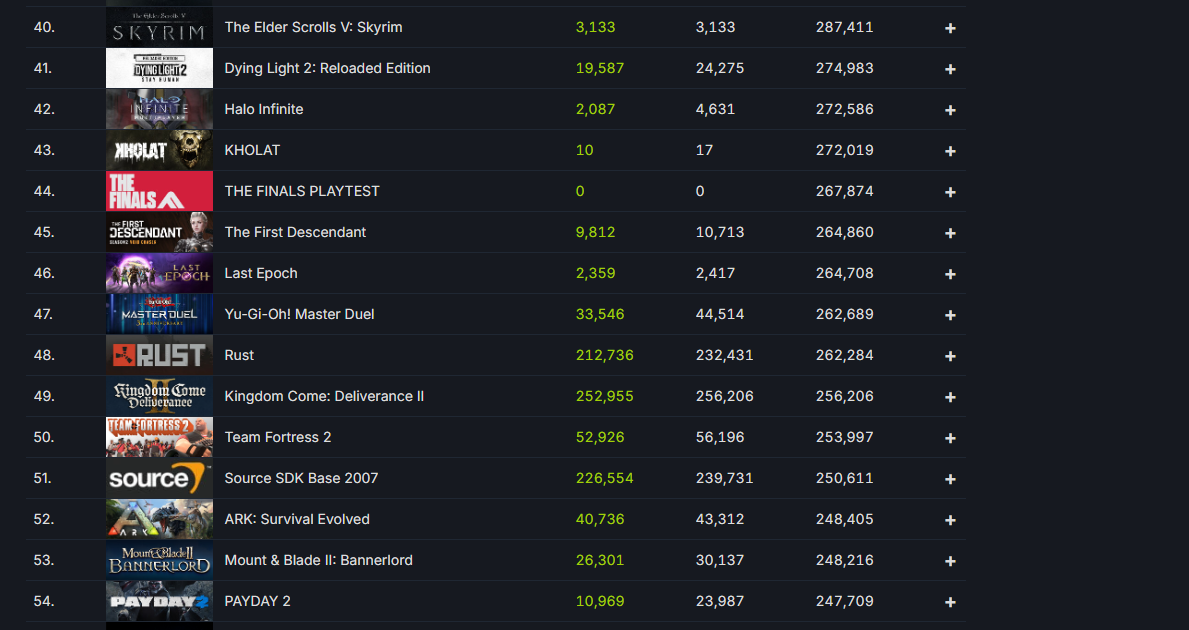Viewport: 1189px width, 630px height.
Task: Add Yu-Gi-Oh! Master Duel with plus icon
Action: (950, 315)
